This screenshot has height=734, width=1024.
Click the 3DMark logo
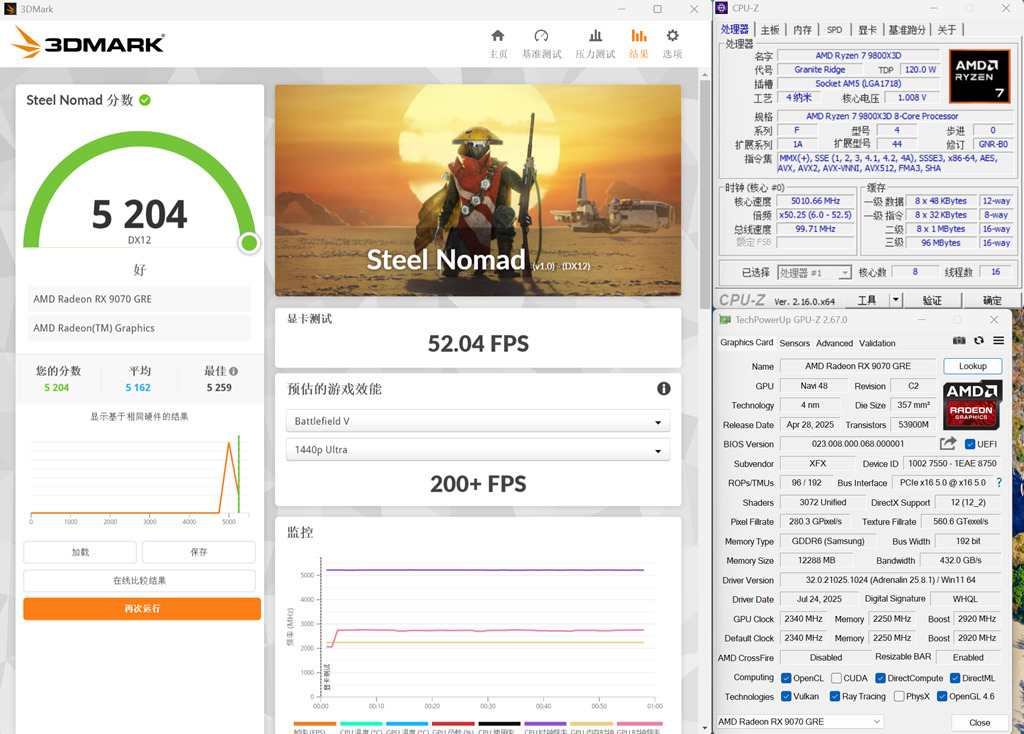(88, 42)
